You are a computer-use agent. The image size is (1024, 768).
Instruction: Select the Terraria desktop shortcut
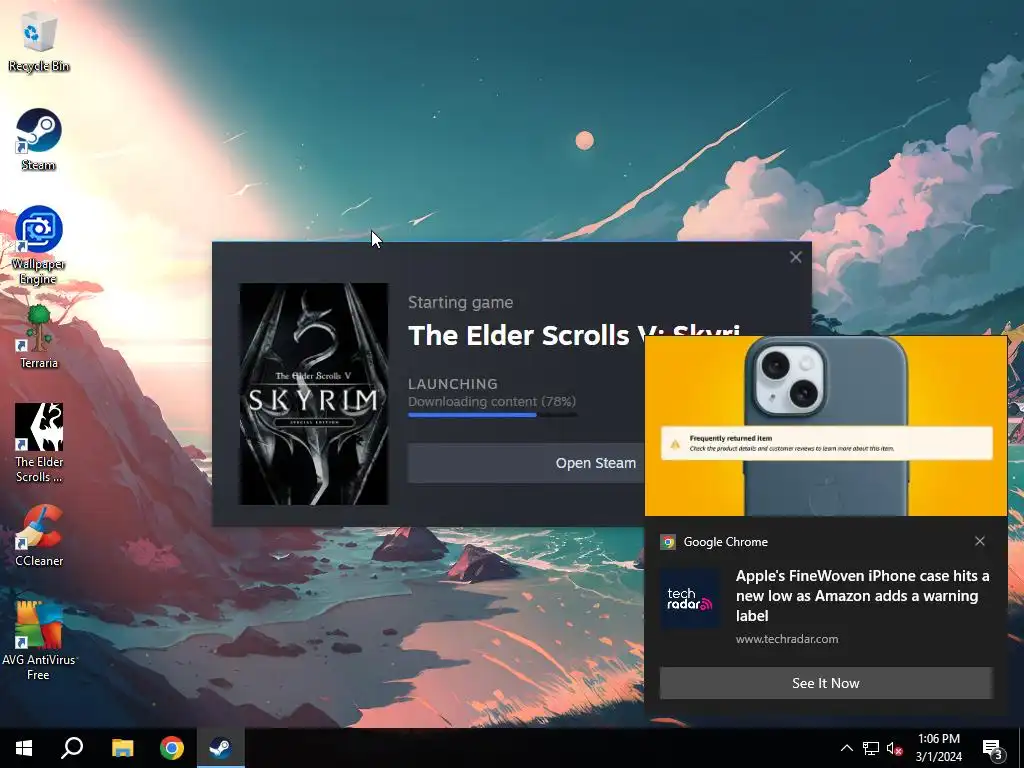39,337
